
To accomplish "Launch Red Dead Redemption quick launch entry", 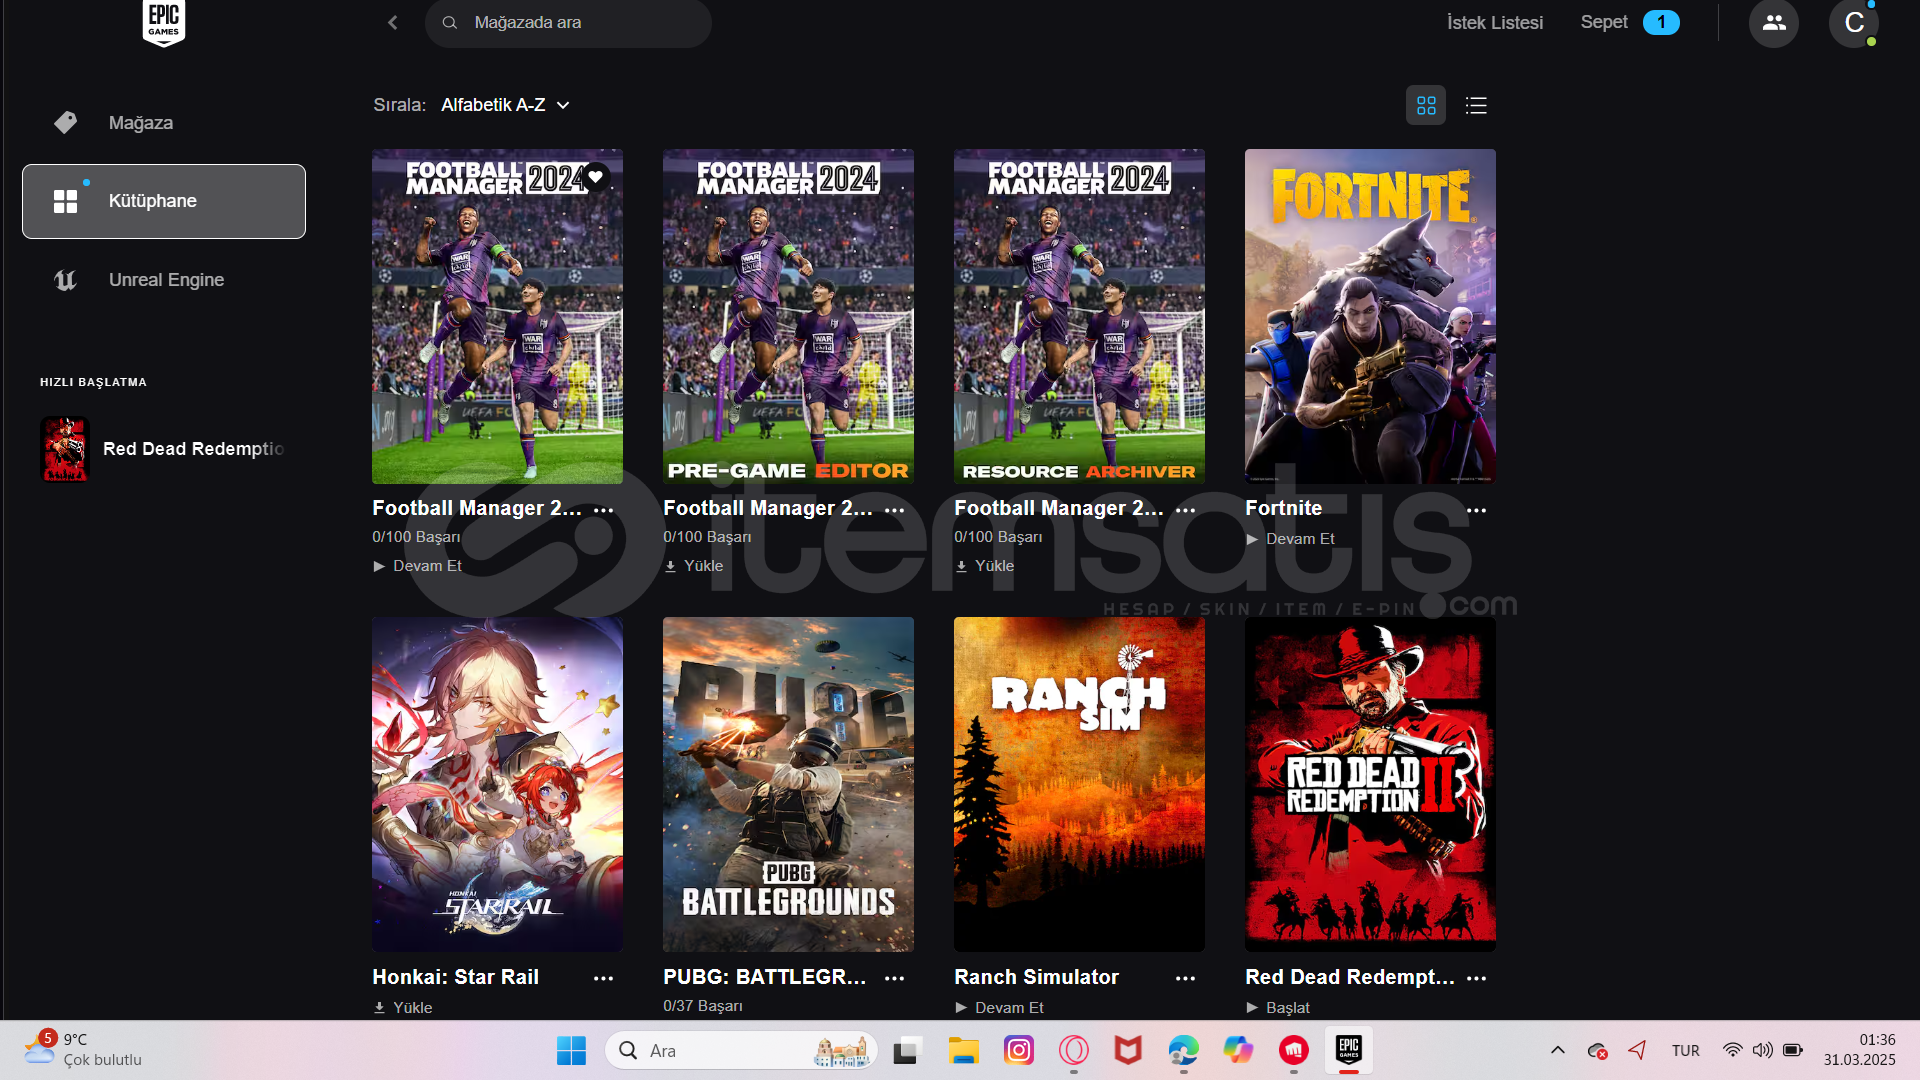I will click(x=164, y=449).
